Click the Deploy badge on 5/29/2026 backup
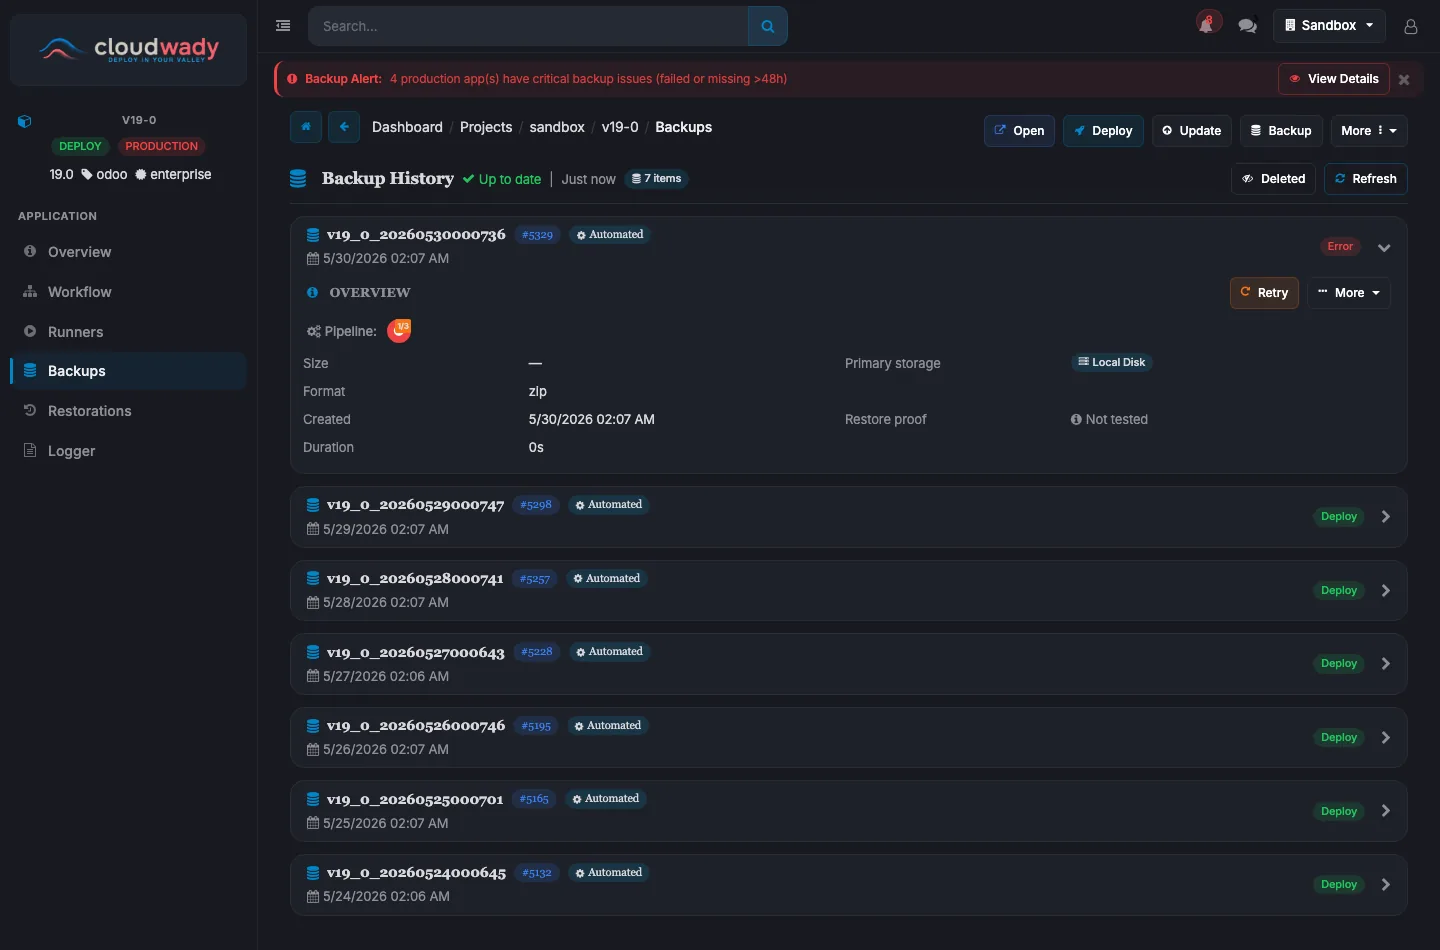This screenshot has height=950, width=1440. [x=1339, y=517]
